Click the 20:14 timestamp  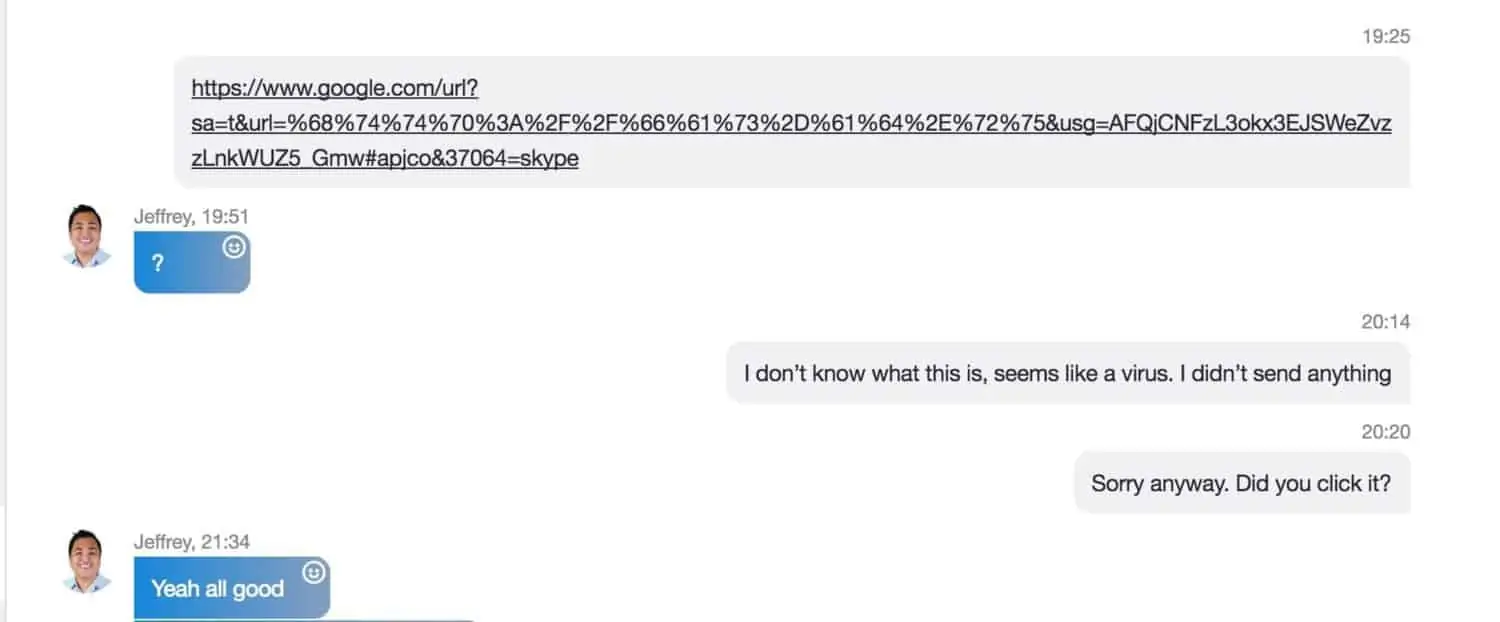1386,322
